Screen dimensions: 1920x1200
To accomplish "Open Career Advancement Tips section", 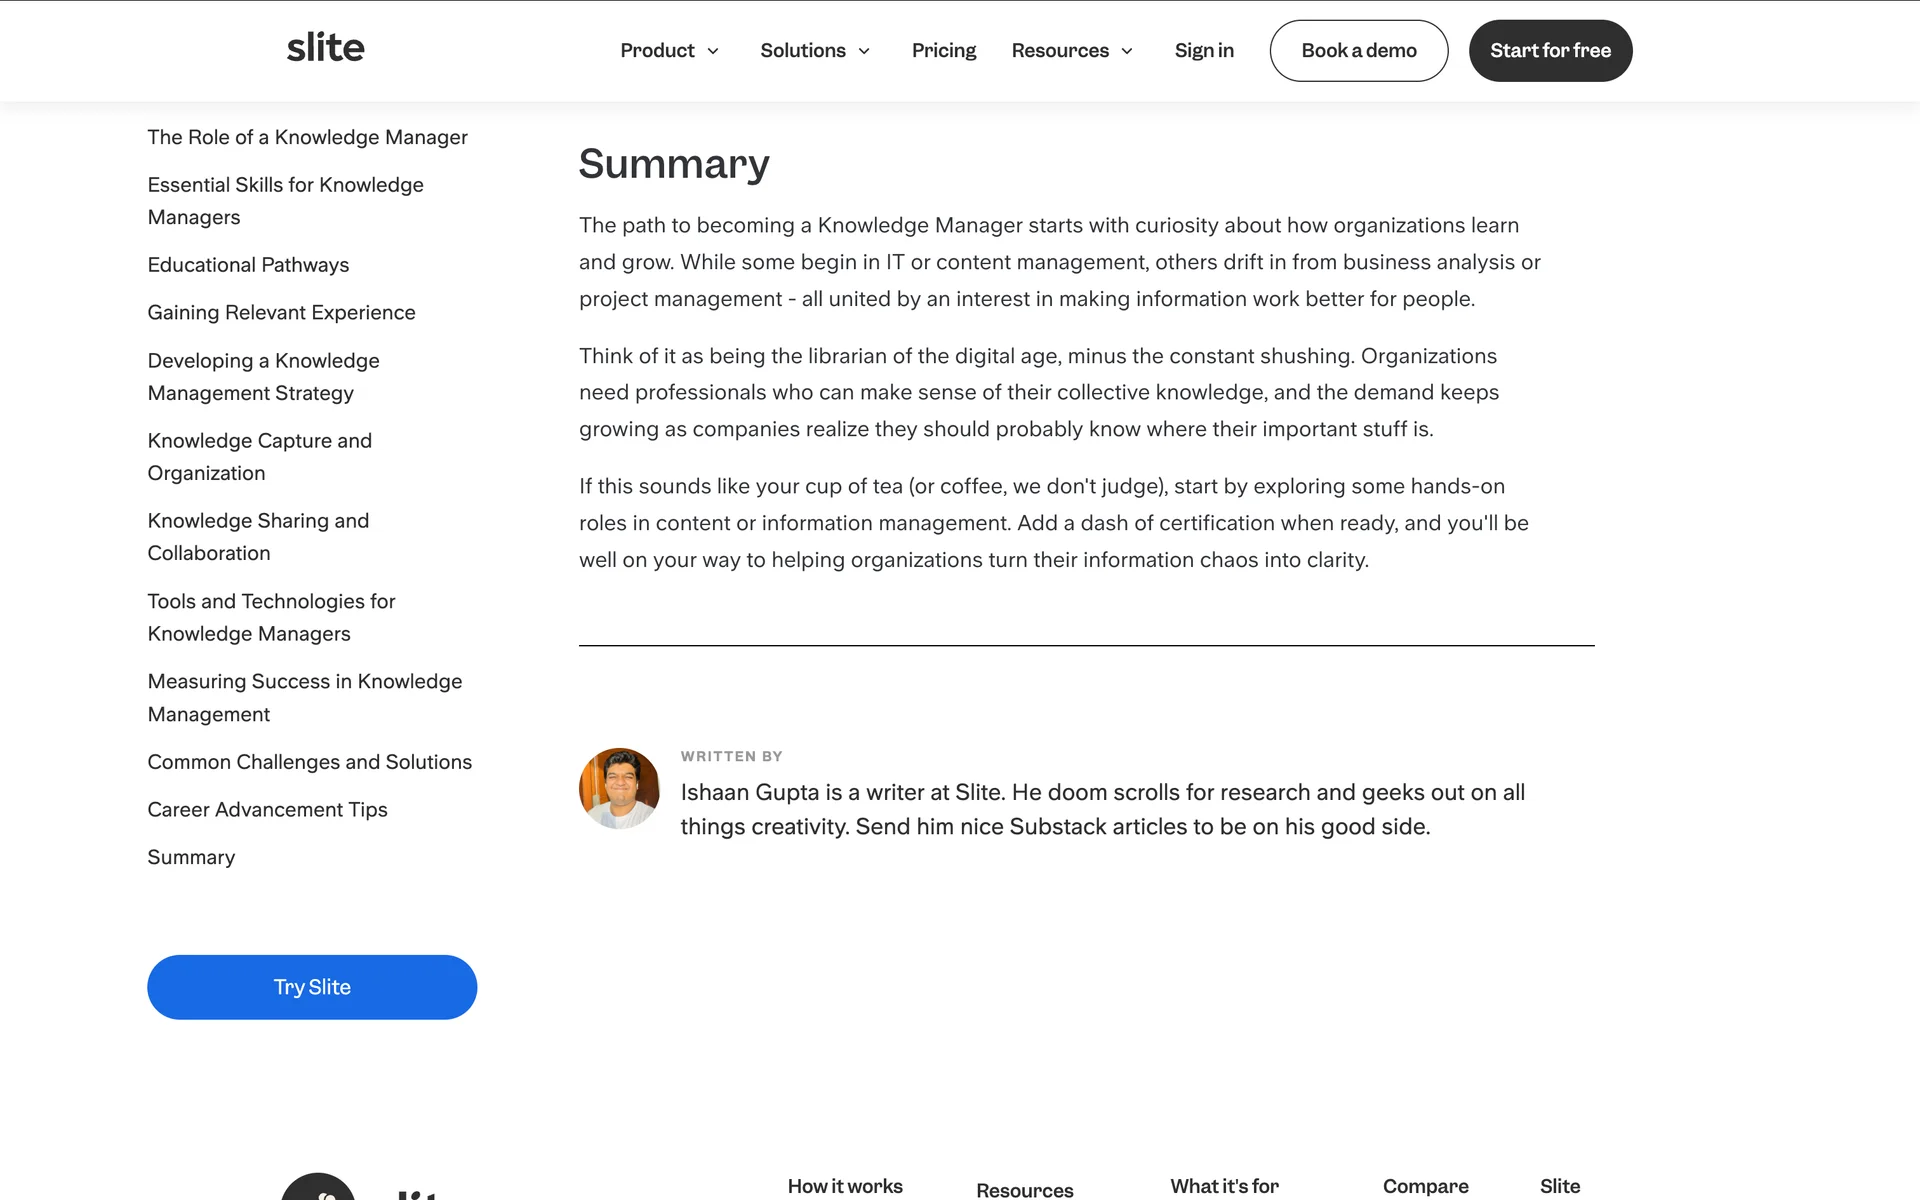I will click(267, 810).
